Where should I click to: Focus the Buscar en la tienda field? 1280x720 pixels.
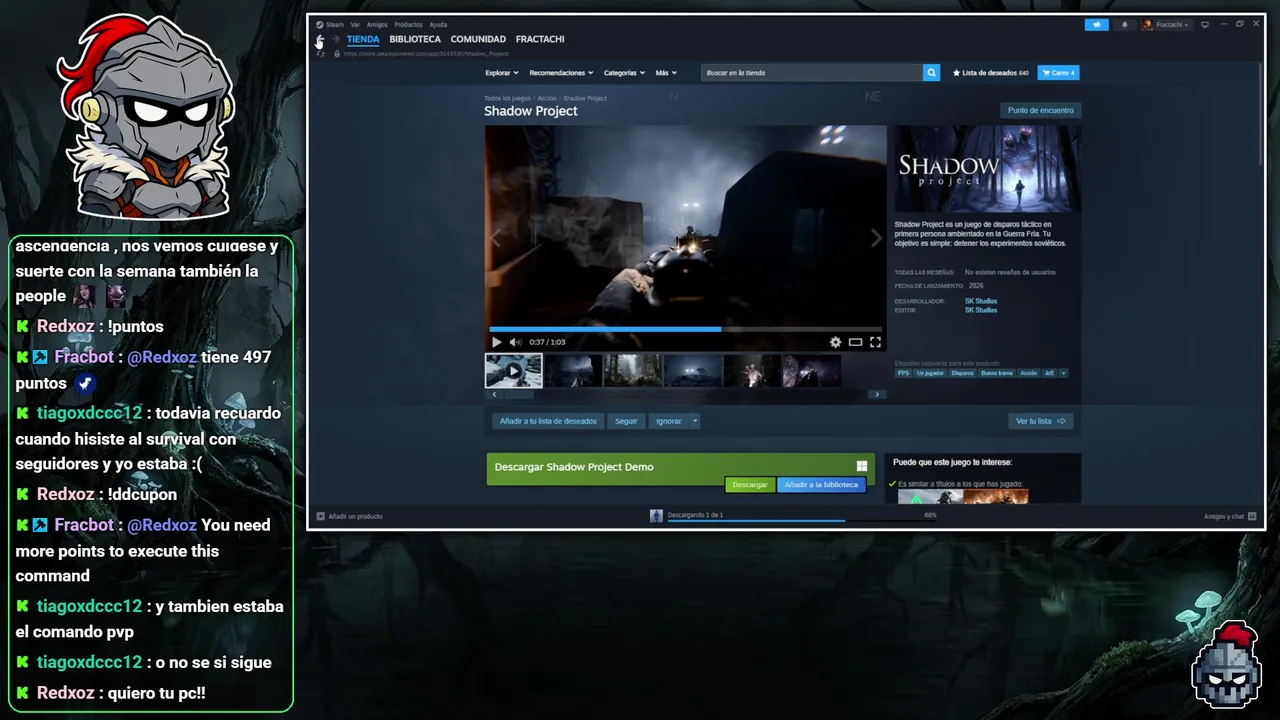812,73
